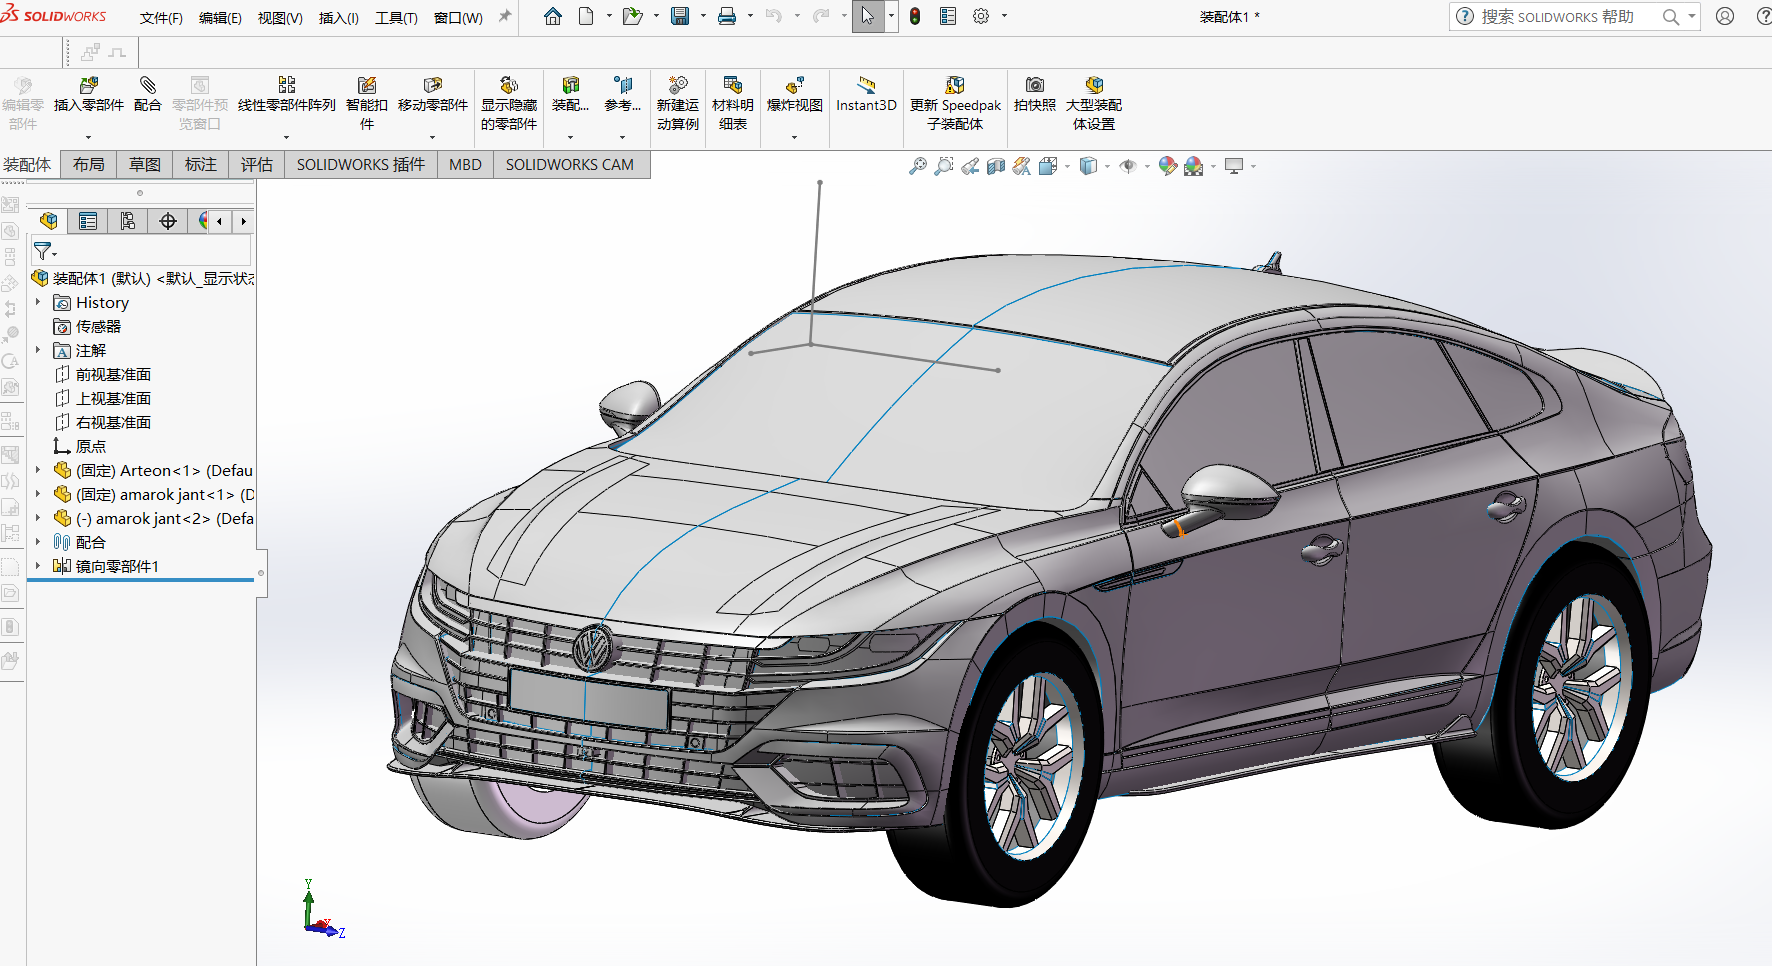Open FeatureManager design tree tab
Viewport: 1772px width, 966px height.
[x=48, y=221]
